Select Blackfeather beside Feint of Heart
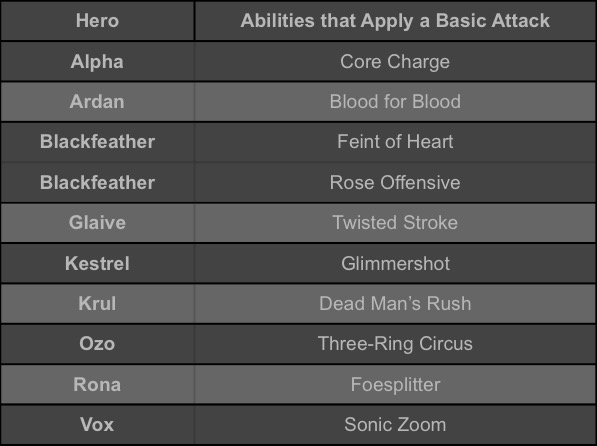The width and height of the screenshot is (597, 446). (97, 142)
